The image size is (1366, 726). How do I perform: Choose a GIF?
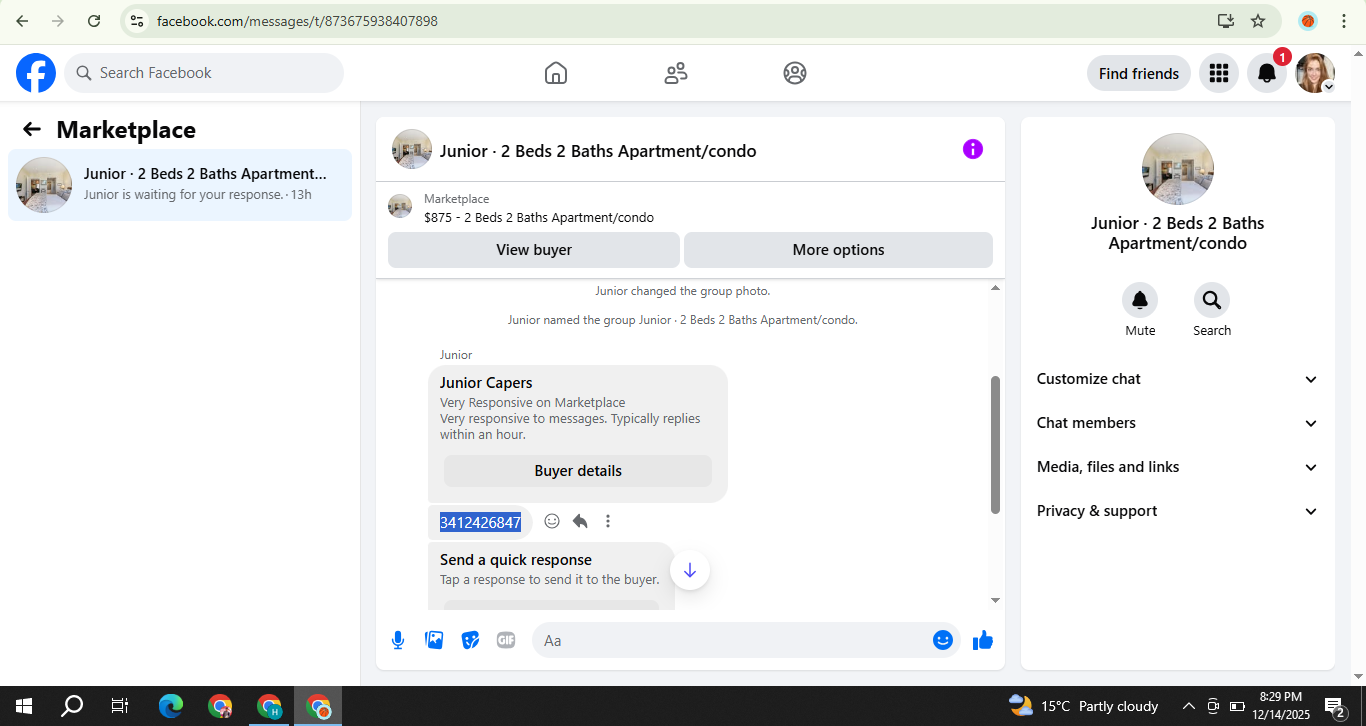[x=506, y=640]
